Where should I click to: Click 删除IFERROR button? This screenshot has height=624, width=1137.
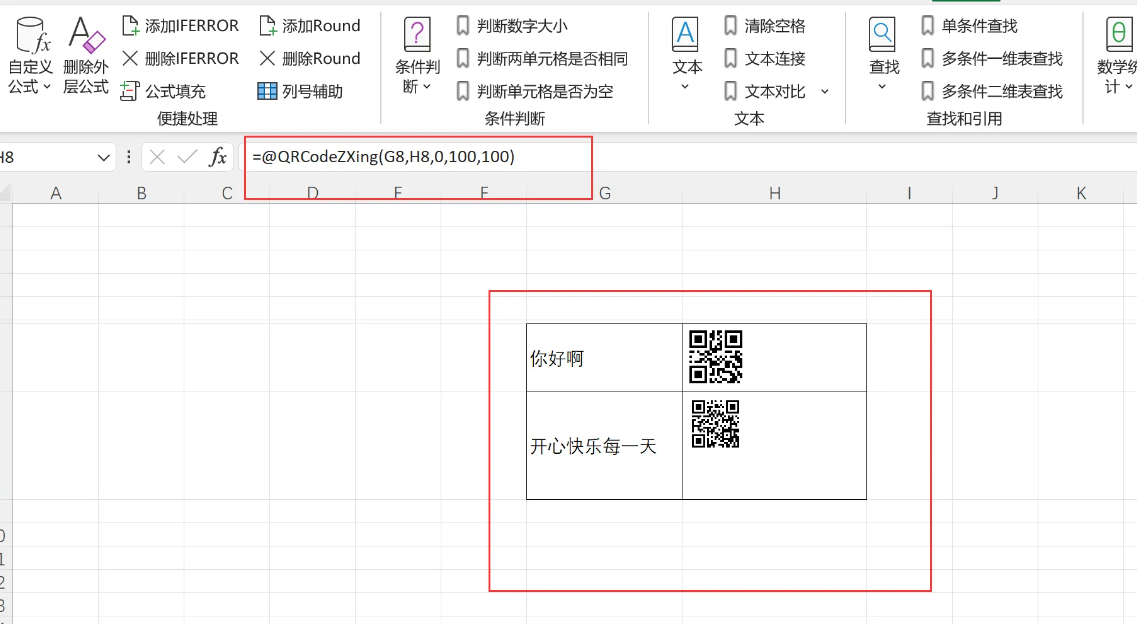click(180, 59)
